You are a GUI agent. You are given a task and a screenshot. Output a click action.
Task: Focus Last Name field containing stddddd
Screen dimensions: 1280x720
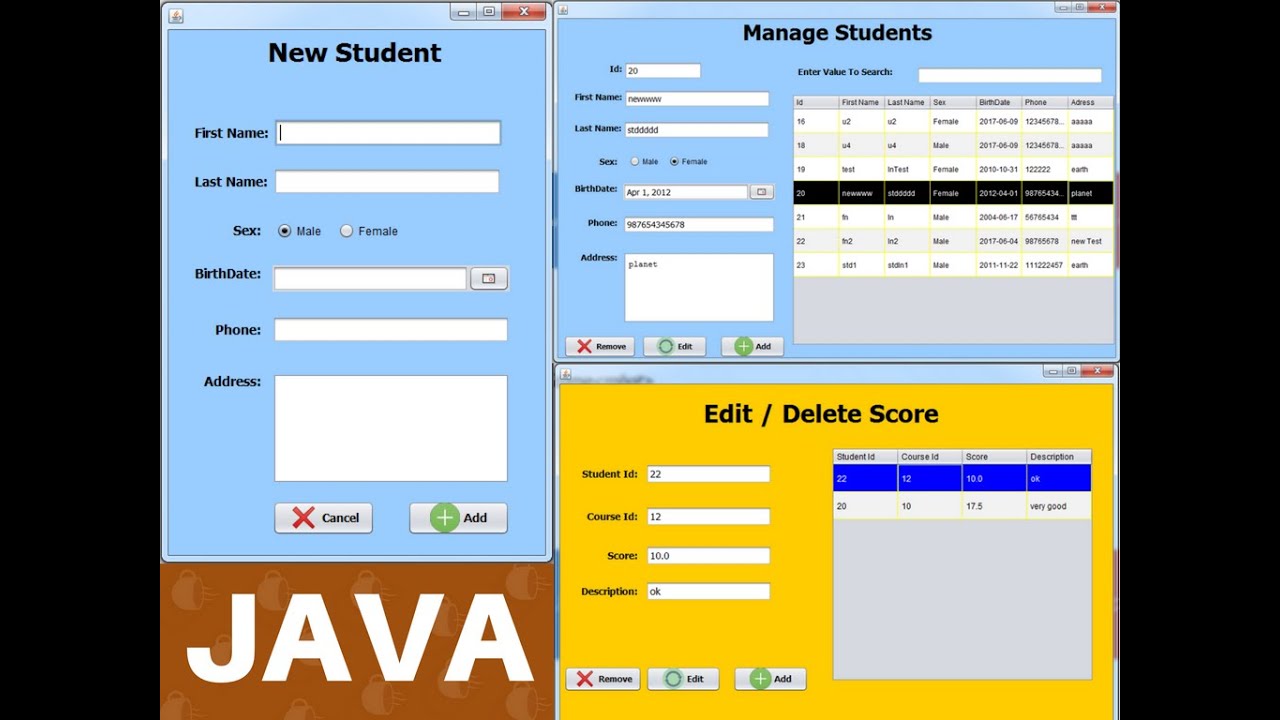pyautogui.click(x=697, y=130)
